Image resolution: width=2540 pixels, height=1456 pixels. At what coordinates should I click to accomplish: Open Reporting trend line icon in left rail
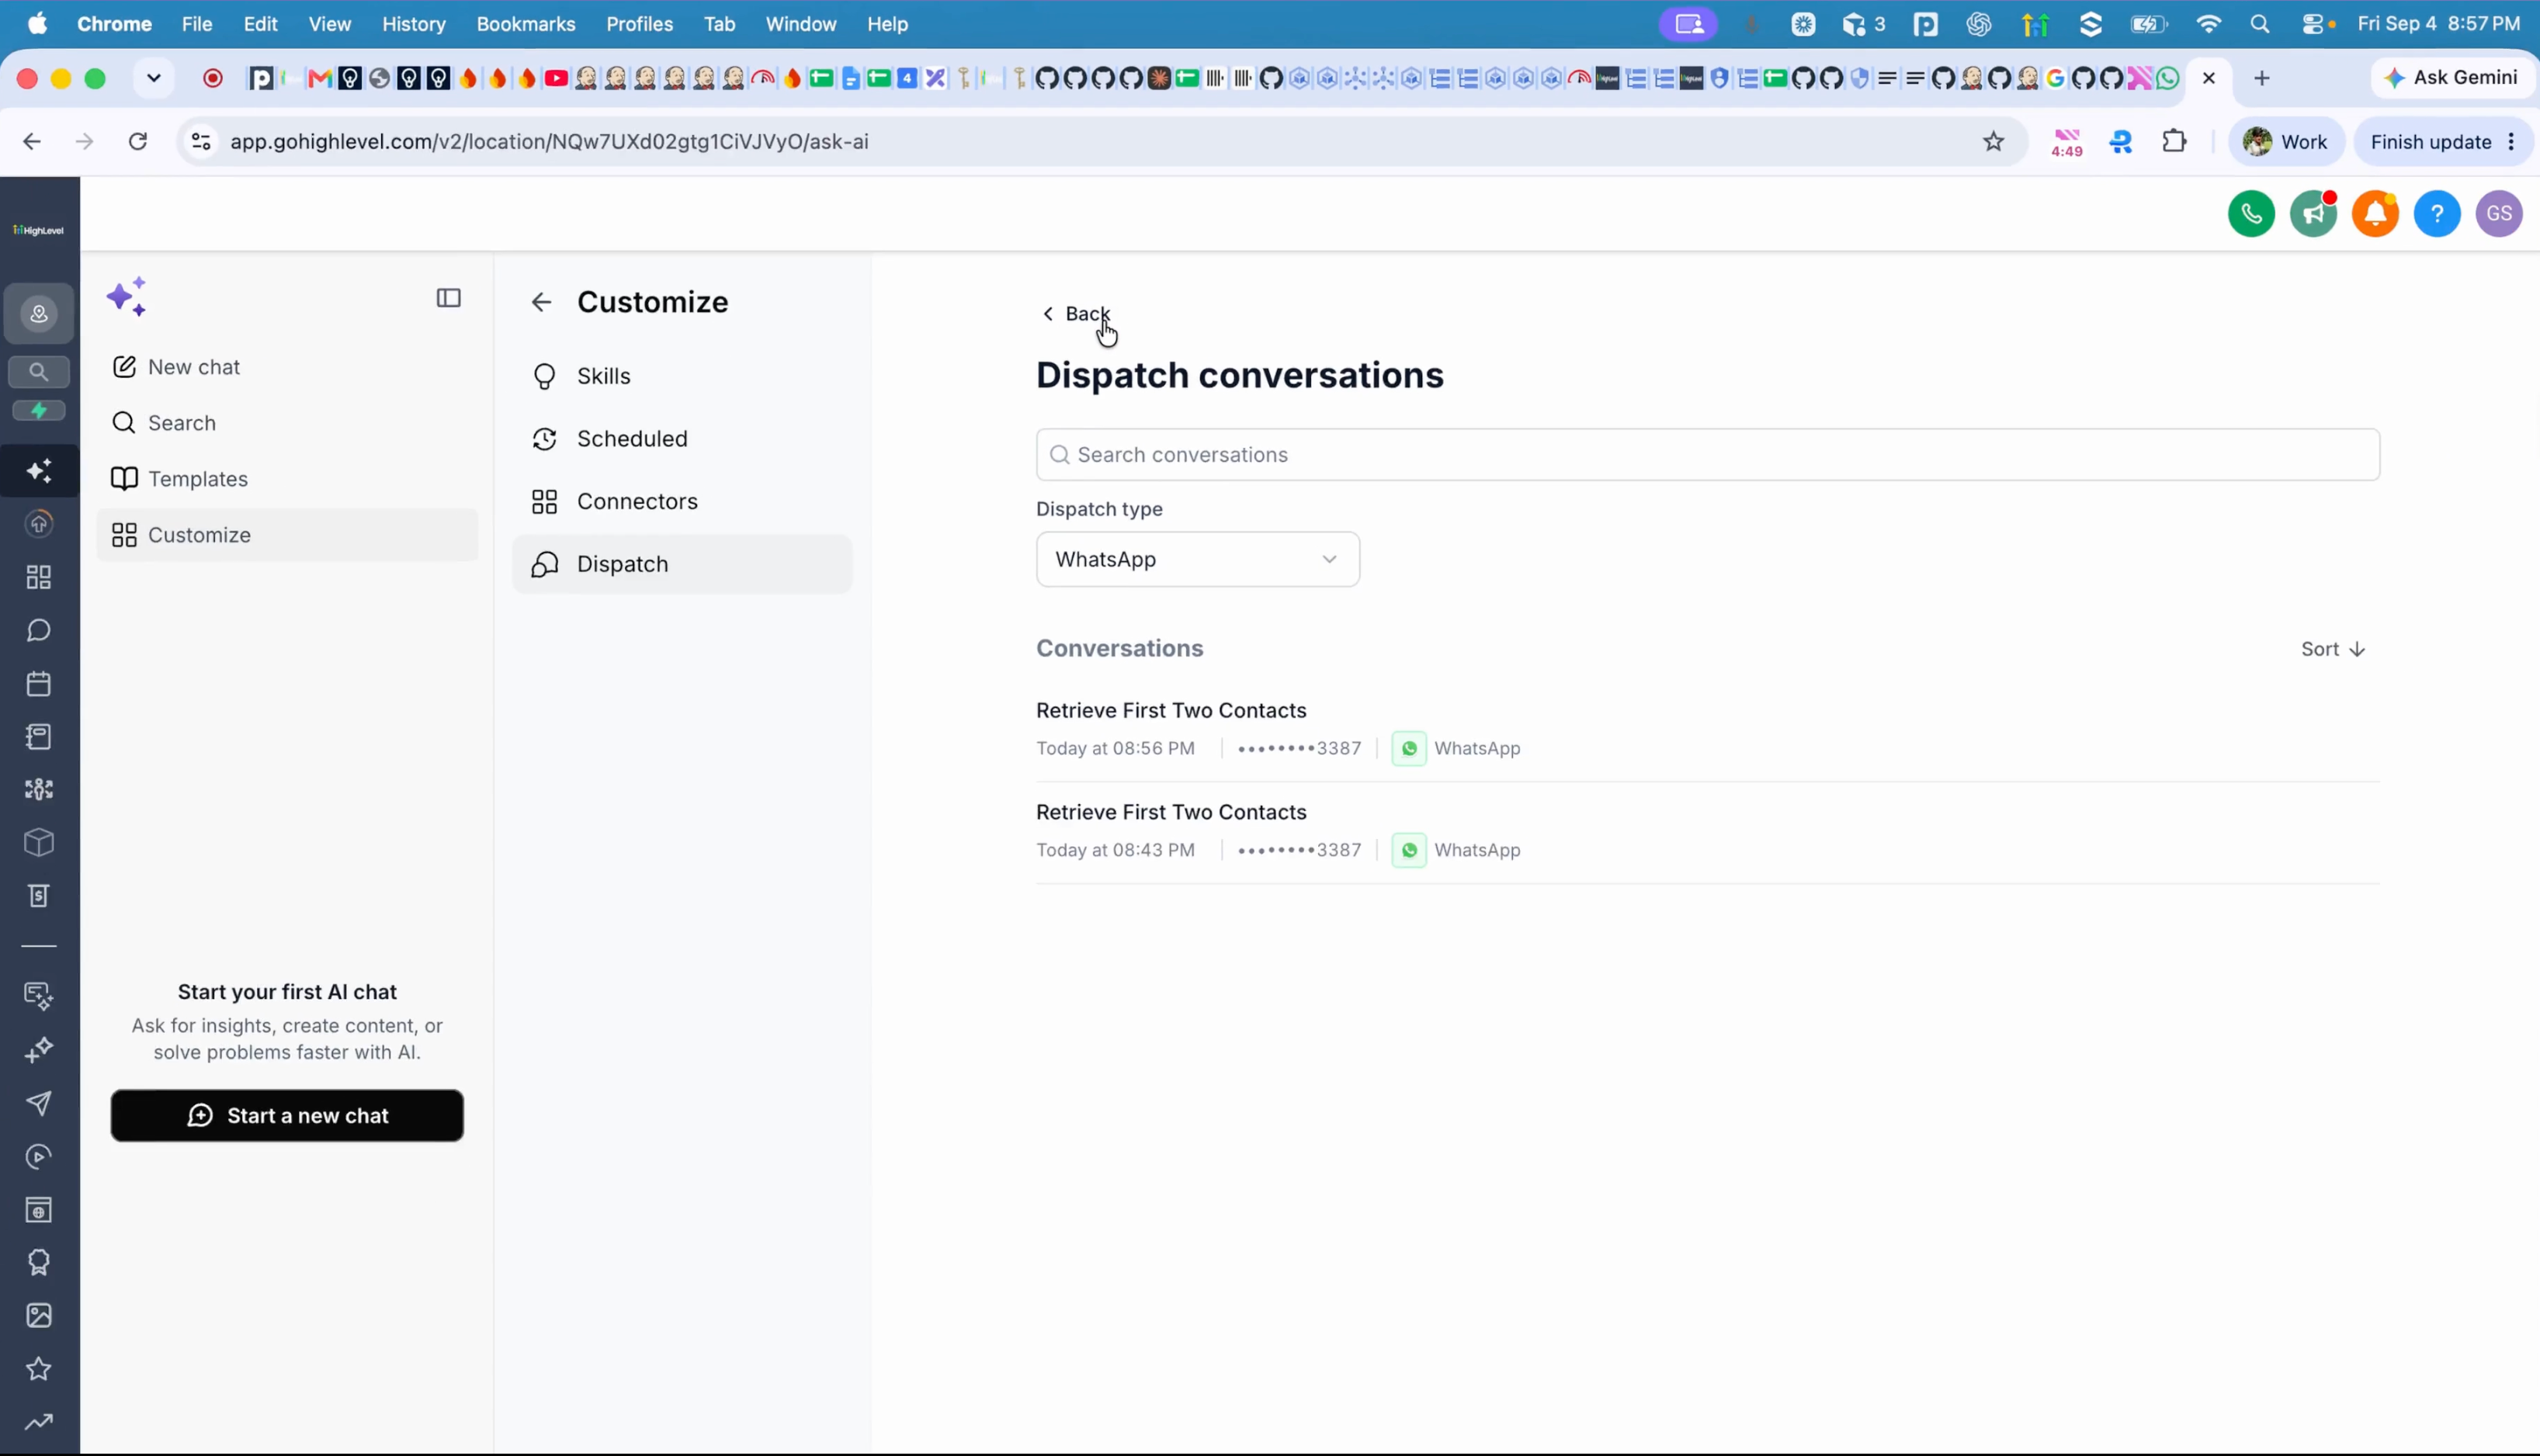(39, 1422)
